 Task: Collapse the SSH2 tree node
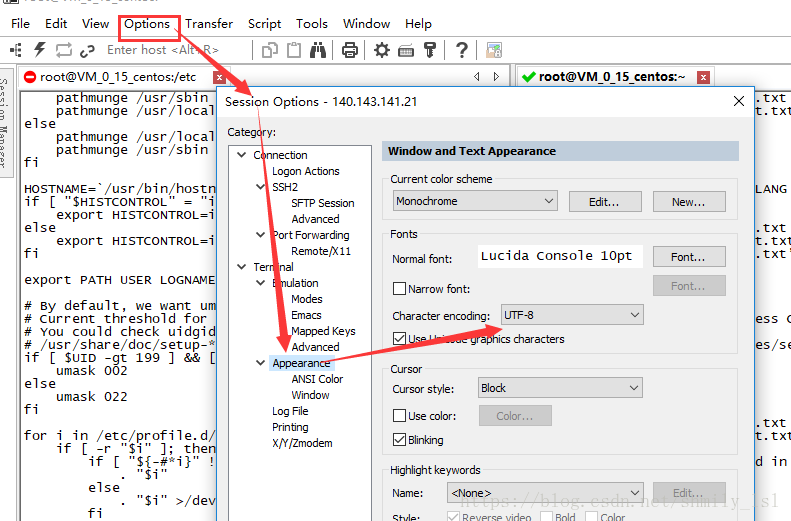260,187
